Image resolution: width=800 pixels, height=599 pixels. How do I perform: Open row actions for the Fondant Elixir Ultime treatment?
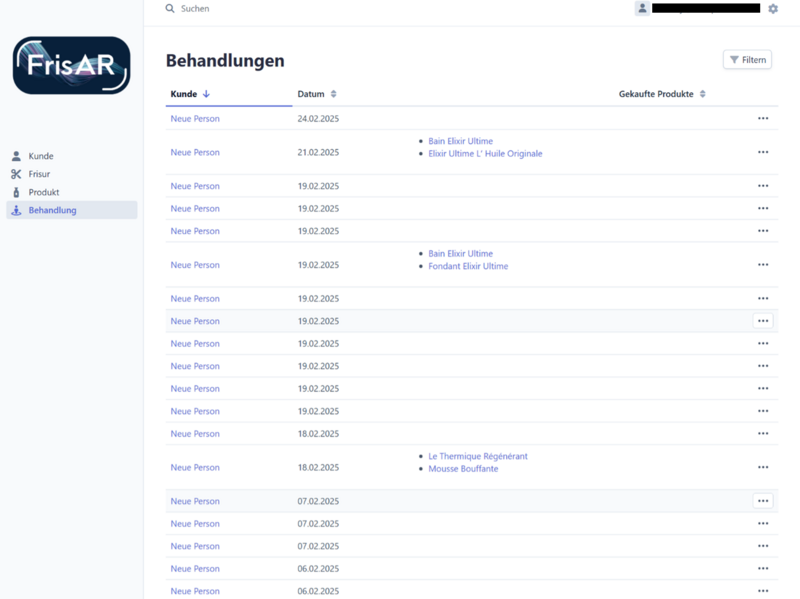[763, 265]
